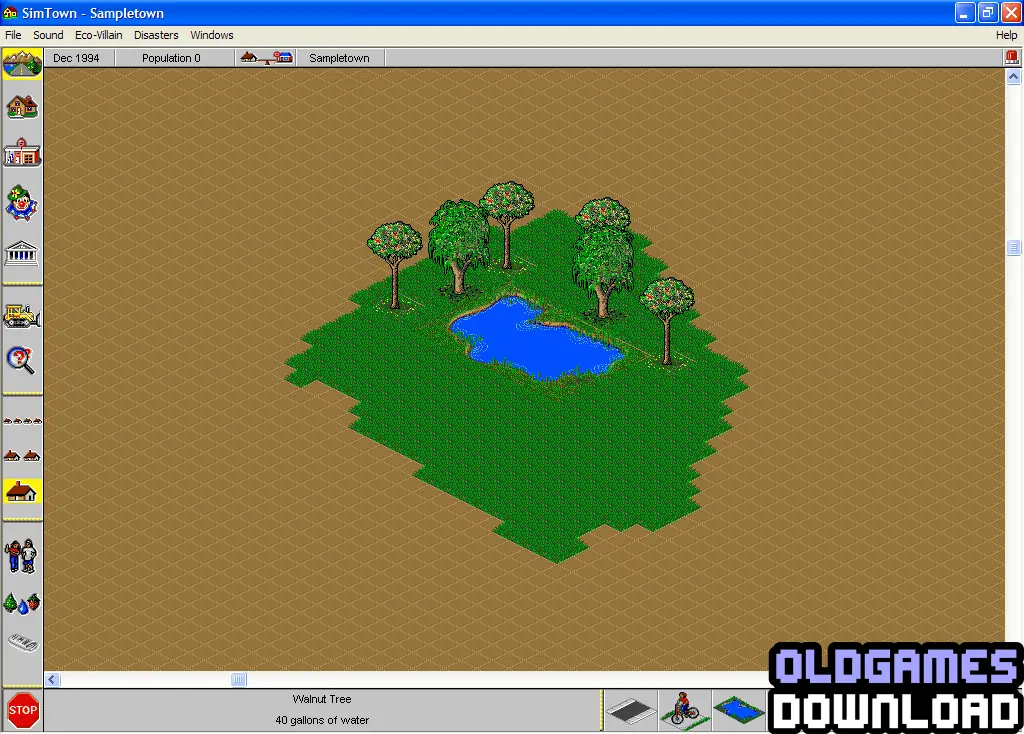
Task: Select the clown fun places tool
Action: coord(22,203)
